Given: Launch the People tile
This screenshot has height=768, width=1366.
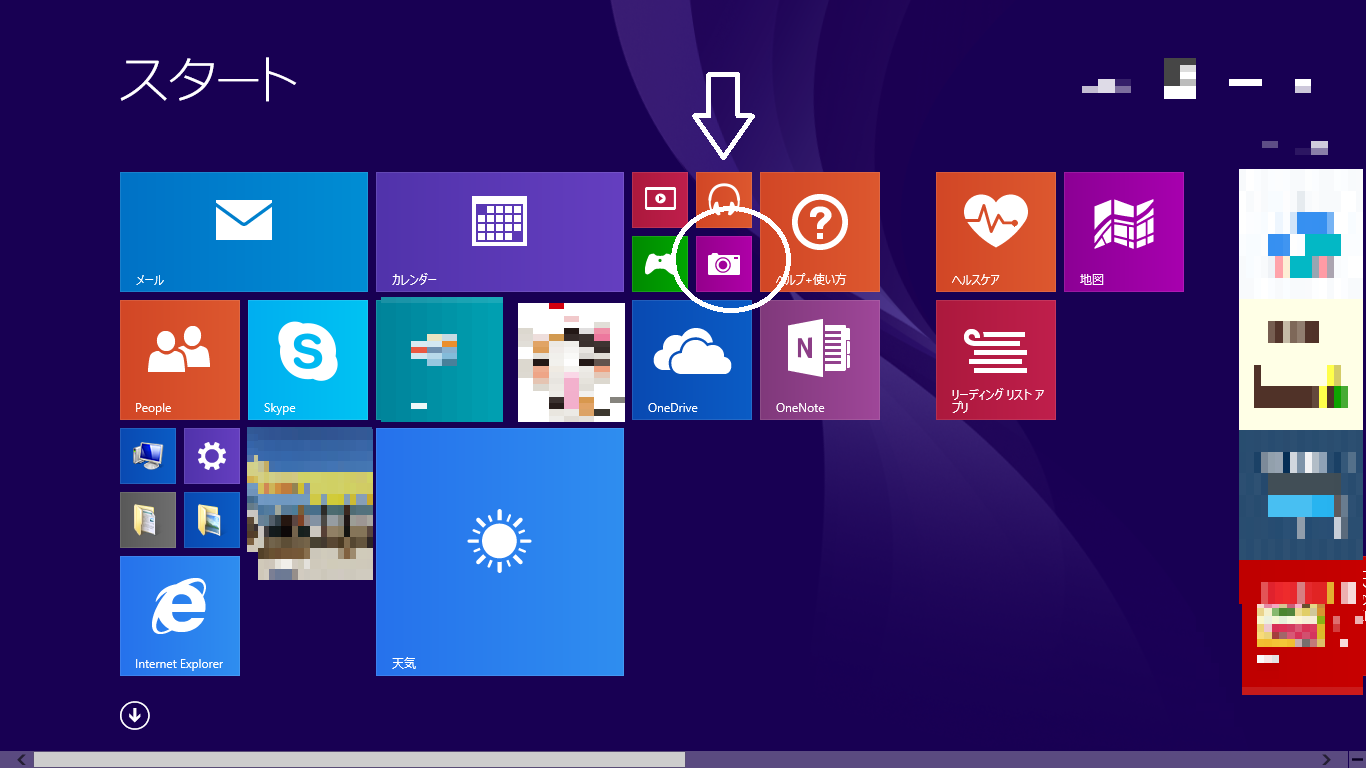Looking at the screenshot, I should (x=180, y=359).
